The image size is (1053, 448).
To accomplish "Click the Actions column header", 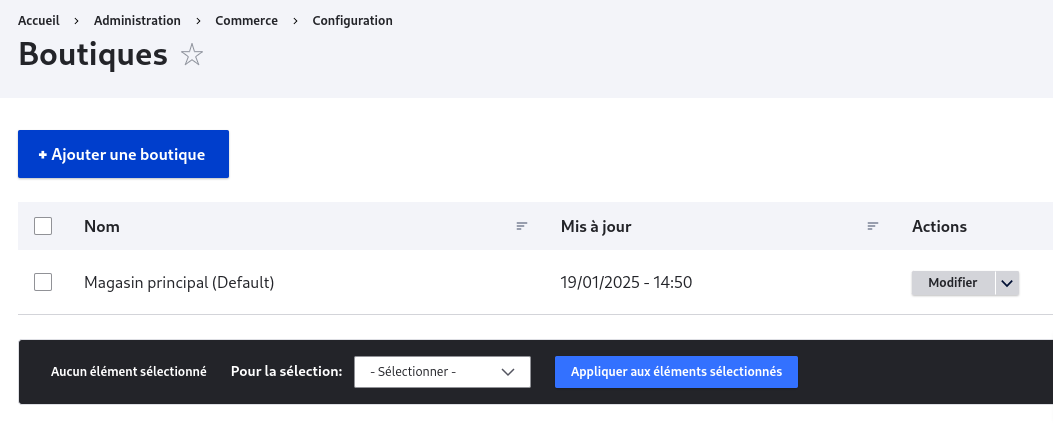I will 939,226.
